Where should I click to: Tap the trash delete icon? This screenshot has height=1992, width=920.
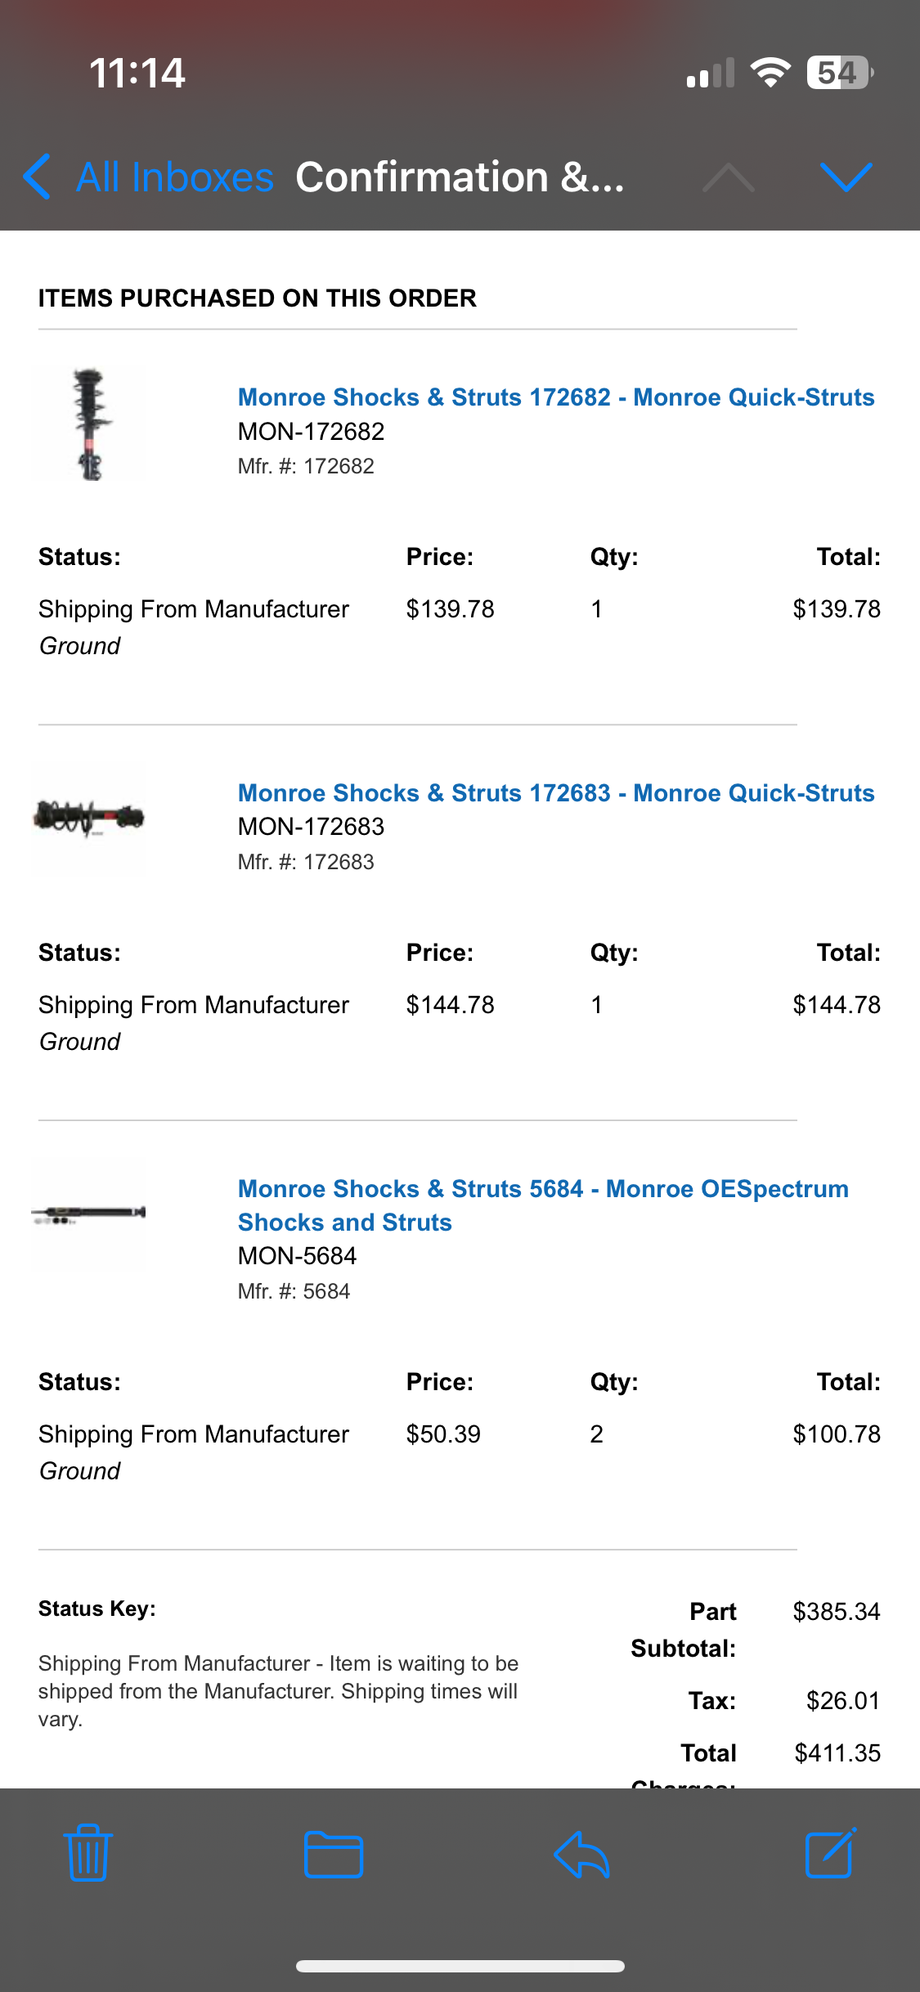tap(88, 1853)
